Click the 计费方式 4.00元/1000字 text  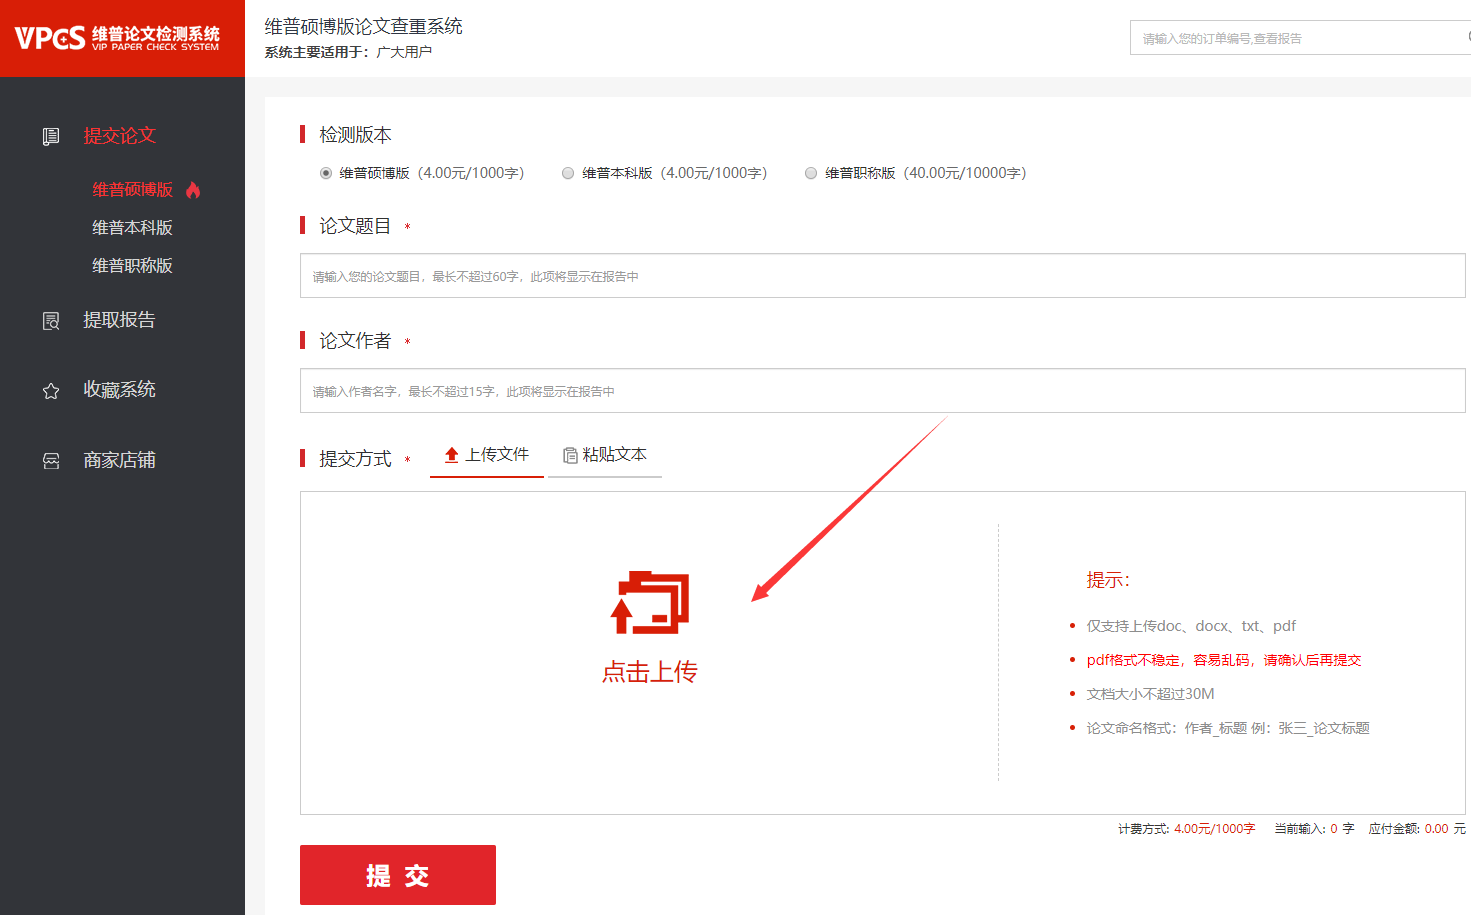1186,829
